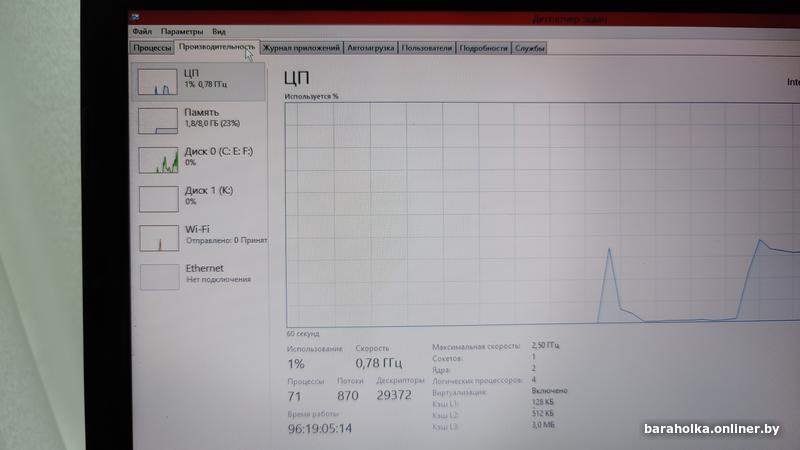Click the 3,0 МБ L3 cache value
The width and height of the screenshot is (800, 450).
tap(543, 424)
